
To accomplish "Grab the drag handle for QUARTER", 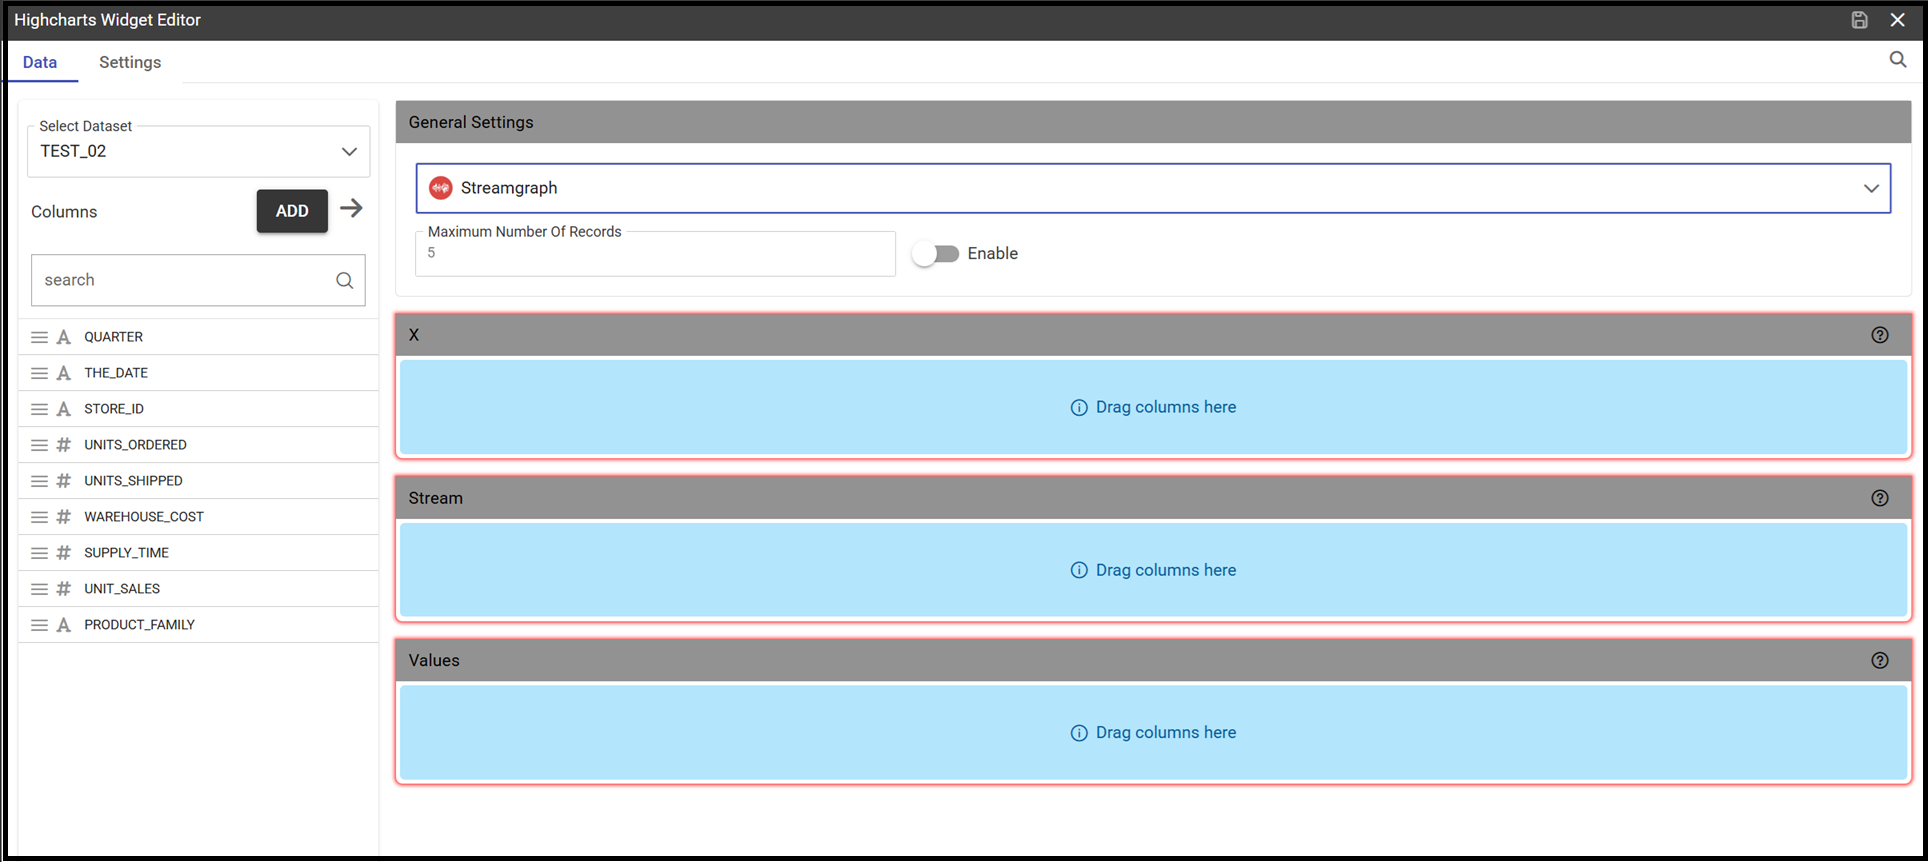I will point(39,337).
